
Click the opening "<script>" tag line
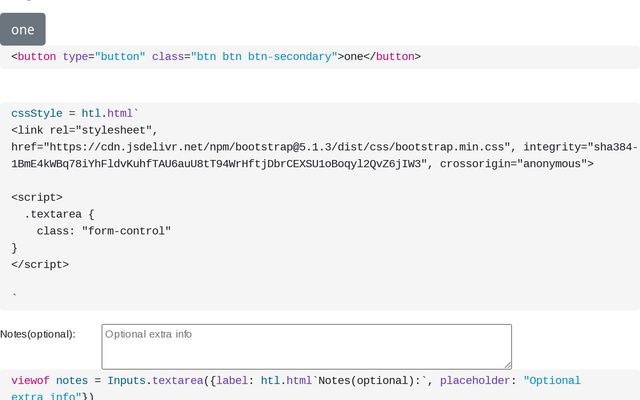coord(37,197)
